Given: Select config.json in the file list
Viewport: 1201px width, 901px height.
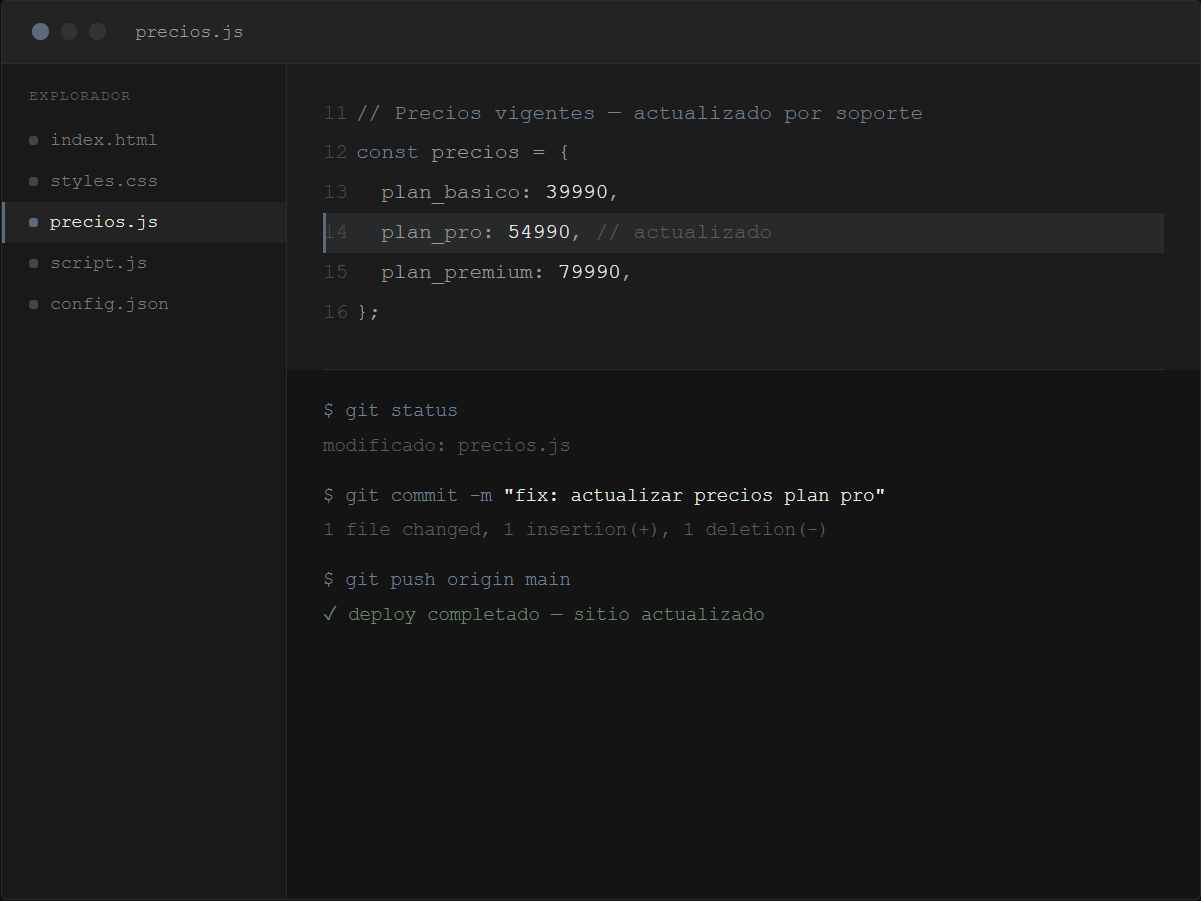Looking at the screenshot, I should pyautogui.click(x=144, y=304).
